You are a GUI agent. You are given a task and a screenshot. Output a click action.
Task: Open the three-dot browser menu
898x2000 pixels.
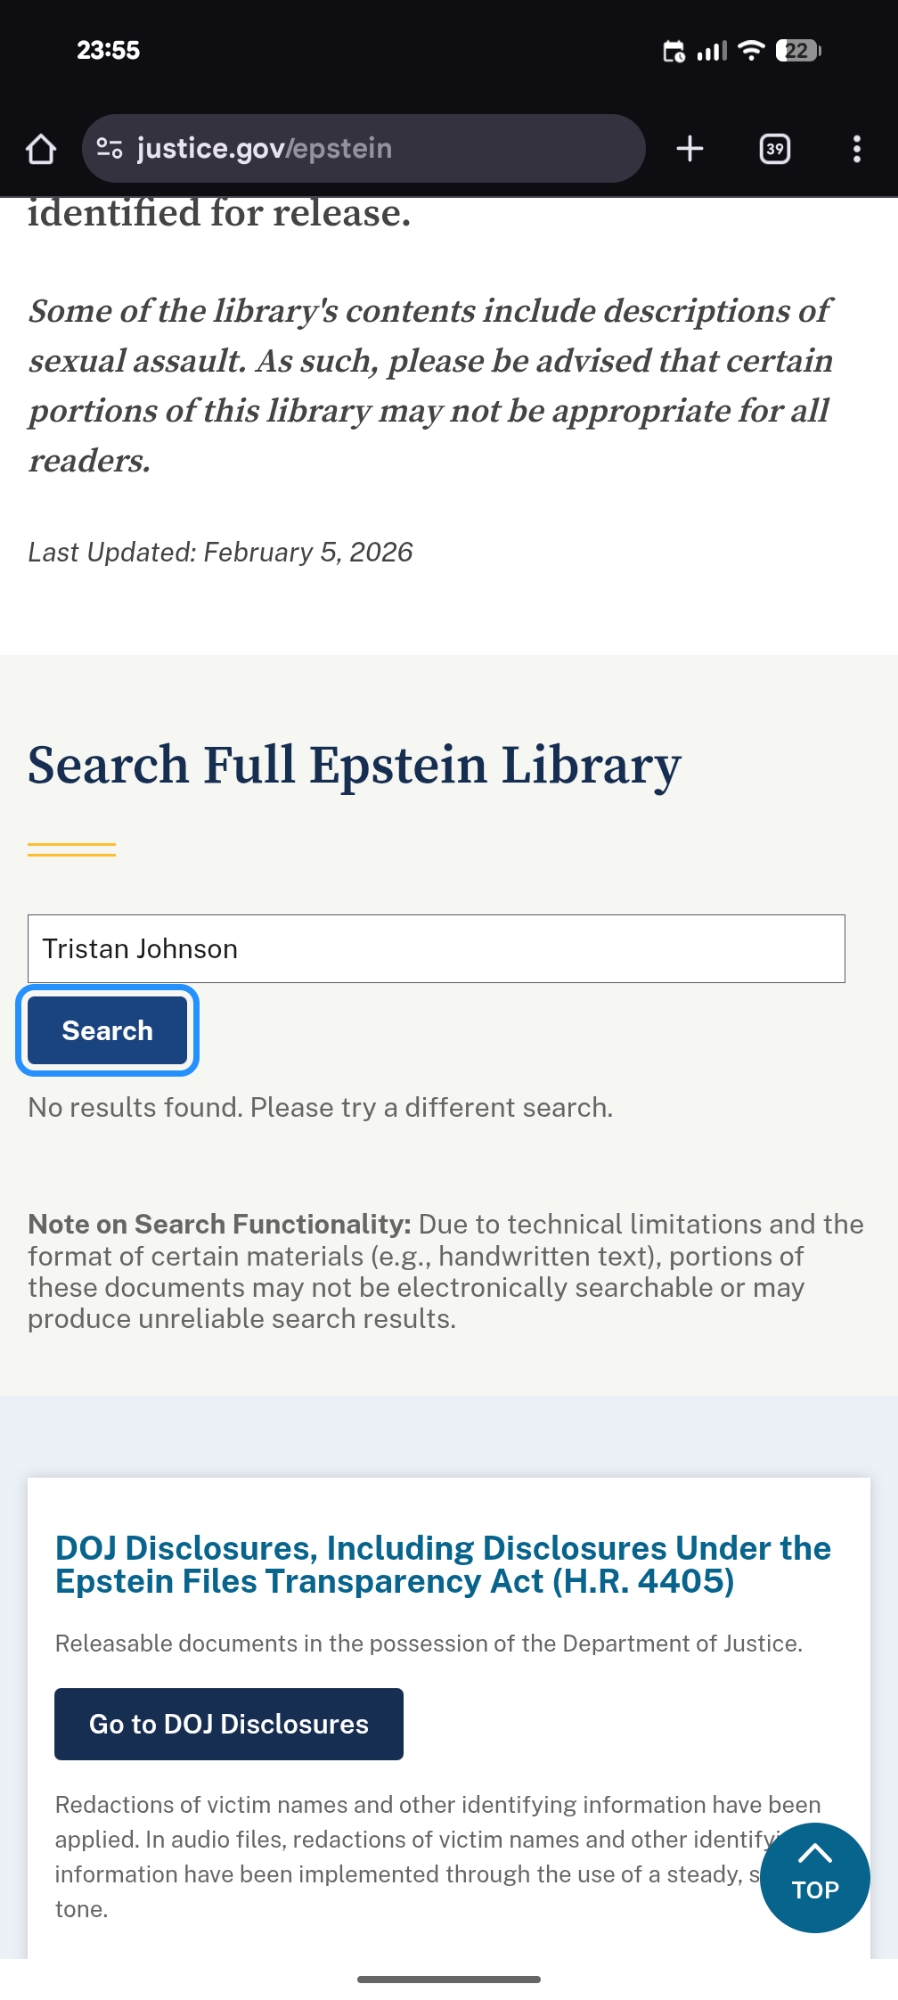pyautogui.click(x=856, y=149)
